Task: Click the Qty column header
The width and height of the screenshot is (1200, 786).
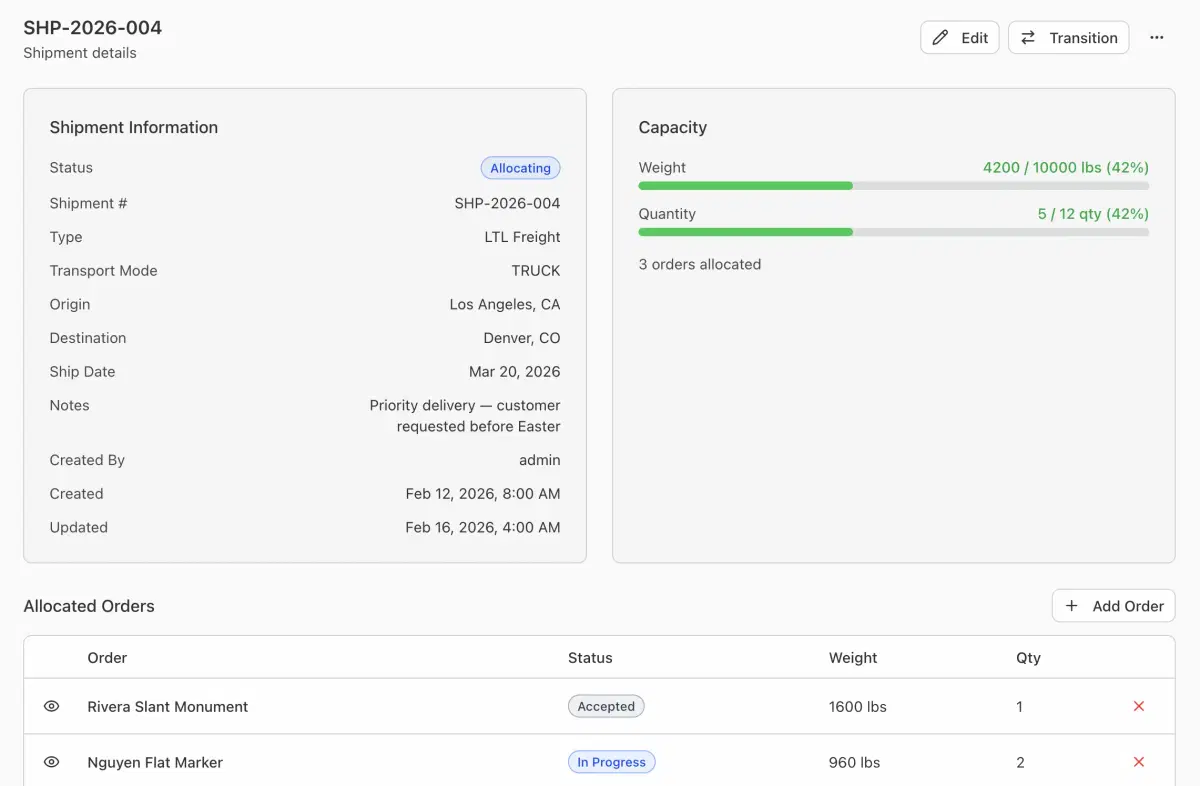Action: pos(1028,658)
